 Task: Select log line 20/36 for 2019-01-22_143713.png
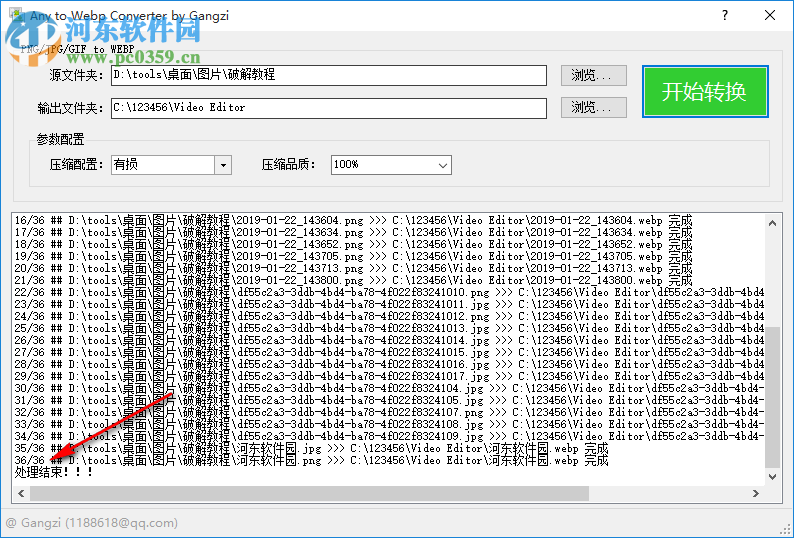point(353,268)
